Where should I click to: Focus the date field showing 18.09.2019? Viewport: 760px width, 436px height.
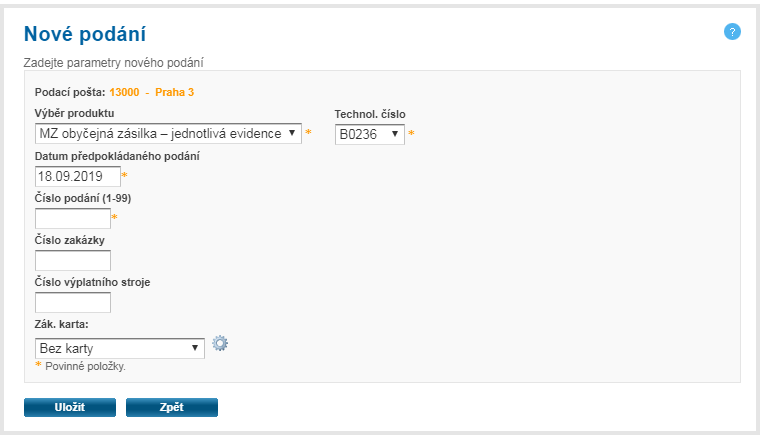click(77, 176)
